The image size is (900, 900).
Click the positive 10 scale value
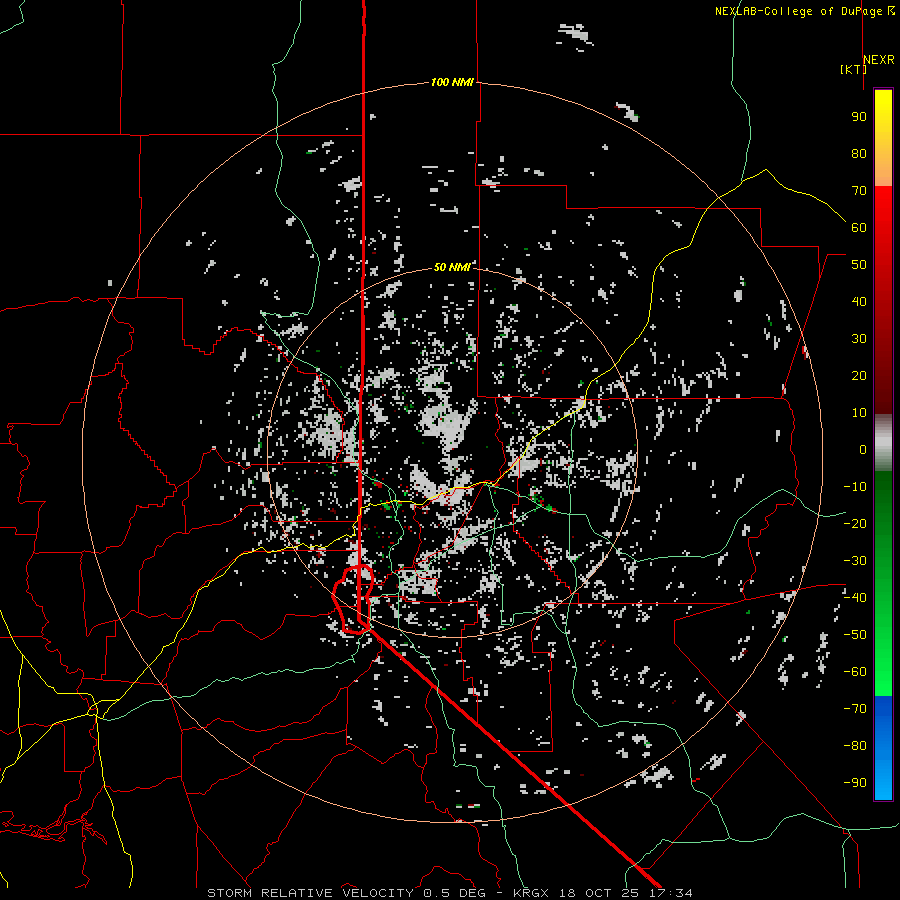pyautogui.click(x=859, y=413)
